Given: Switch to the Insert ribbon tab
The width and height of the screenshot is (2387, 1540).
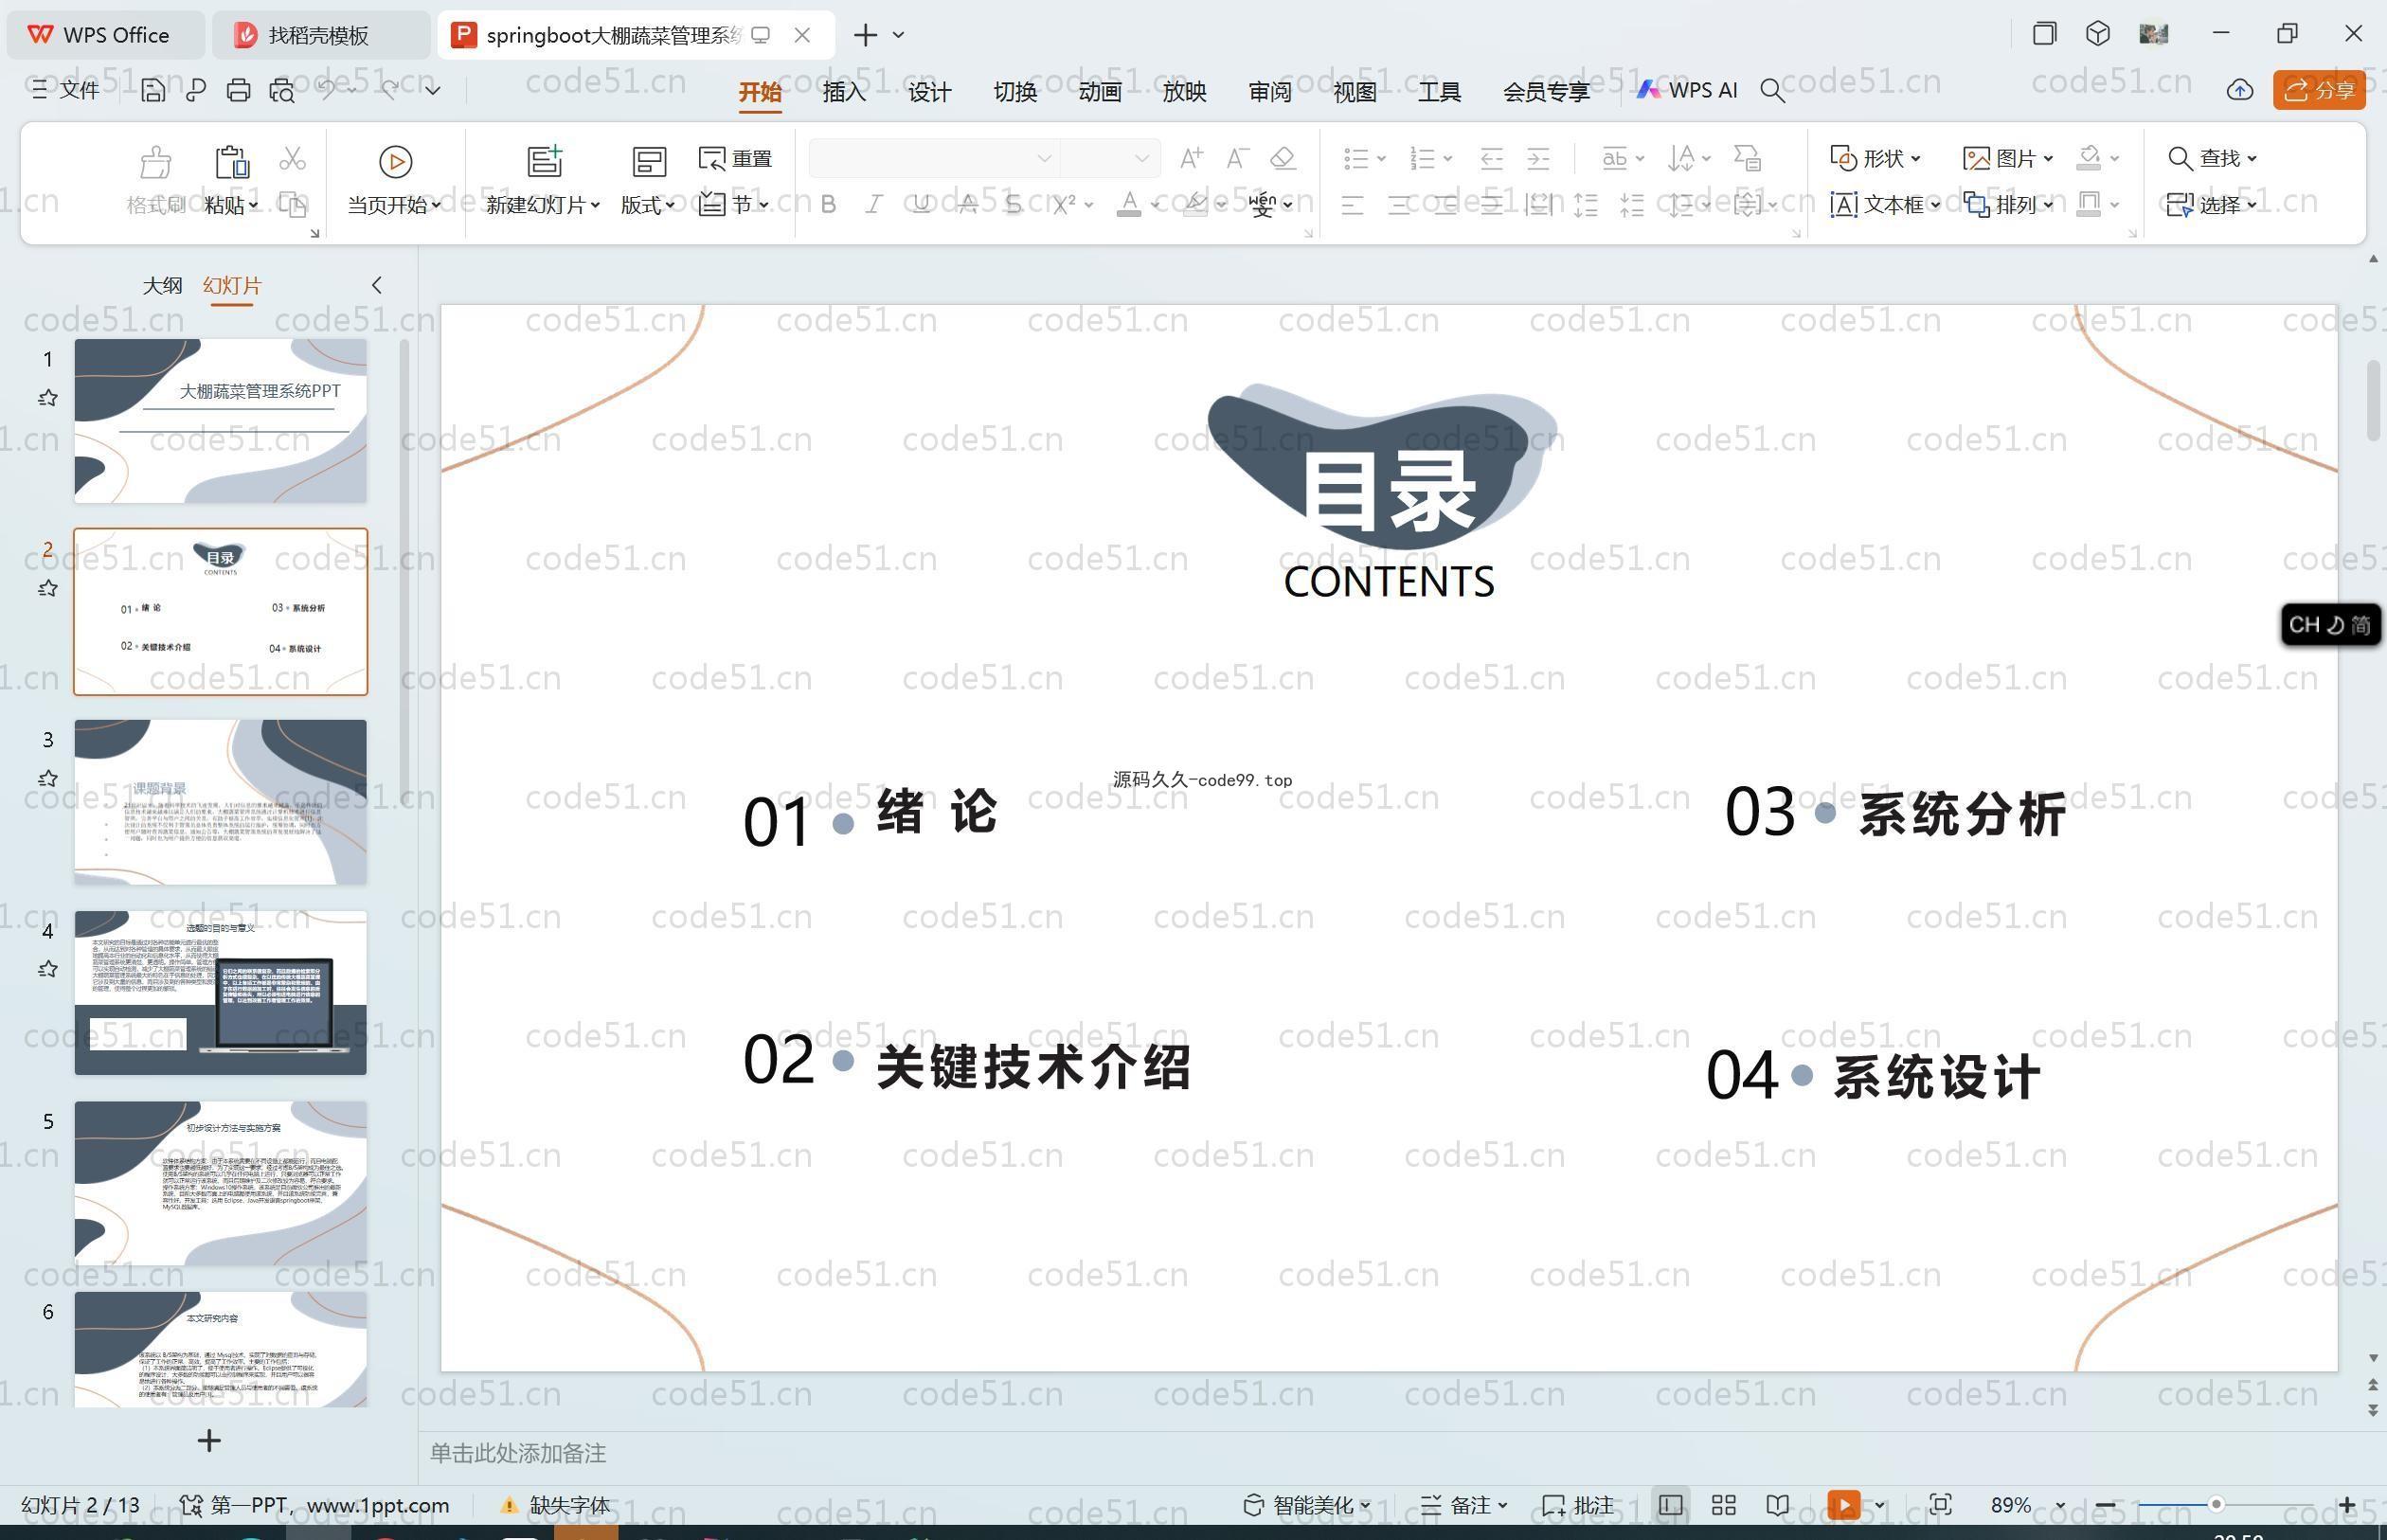Looking at the screenshot, I should [x=844, y=91].
